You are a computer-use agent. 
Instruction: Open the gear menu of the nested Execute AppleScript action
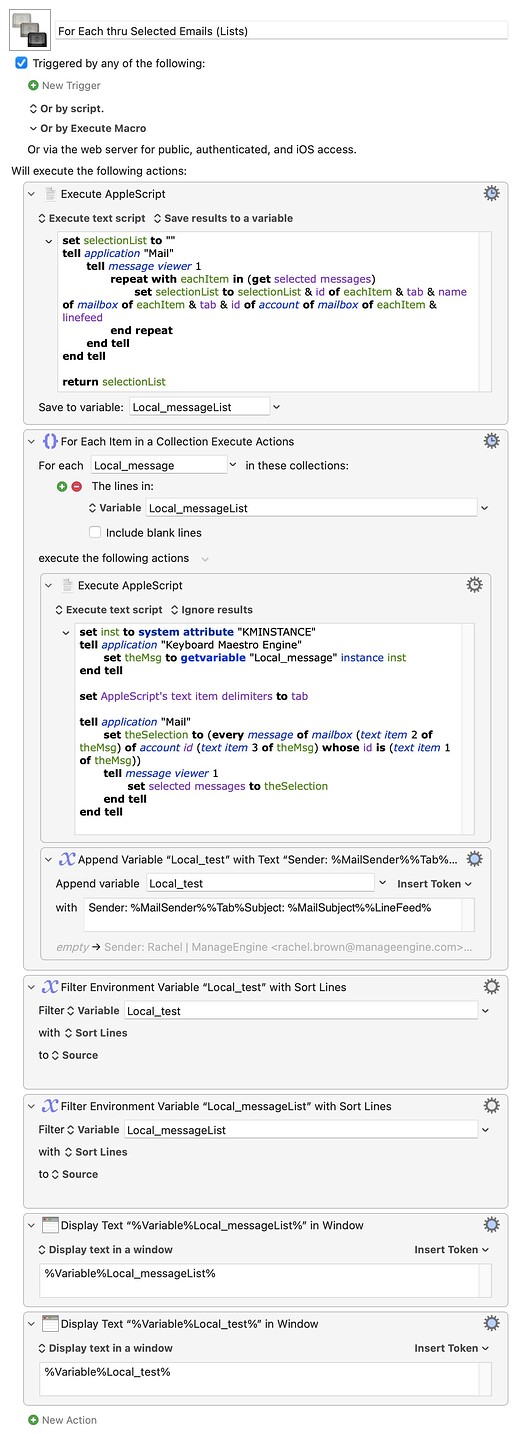(x=475, y=585)
